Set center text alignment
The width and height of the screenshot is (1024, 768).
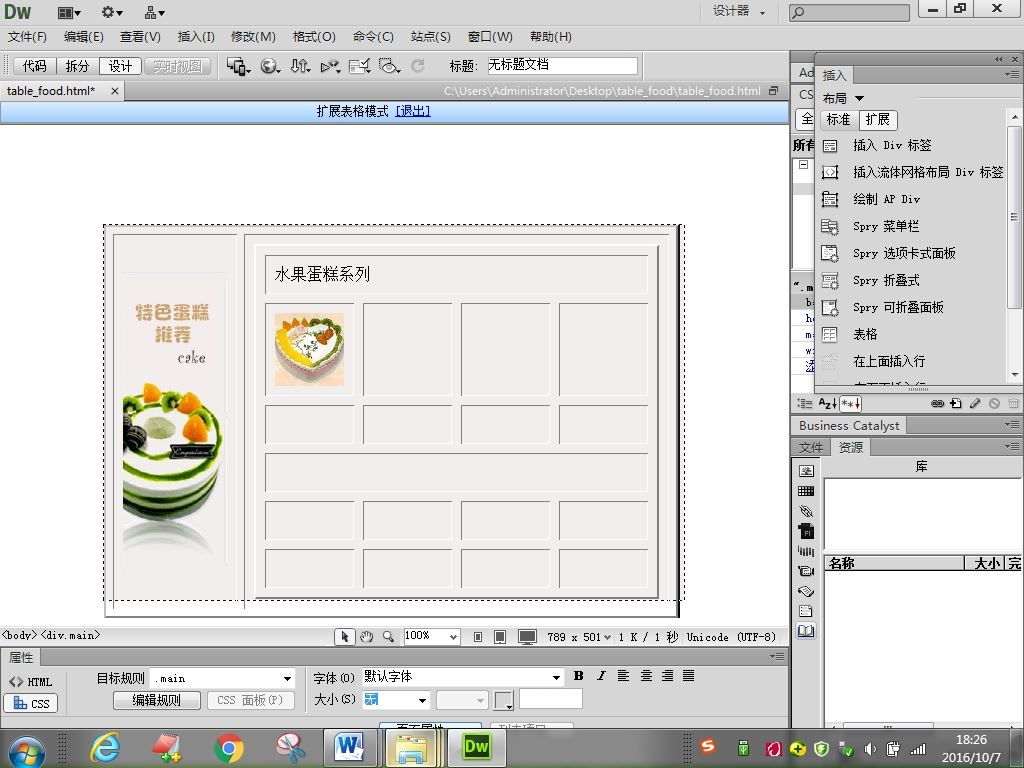coord(646,676)
